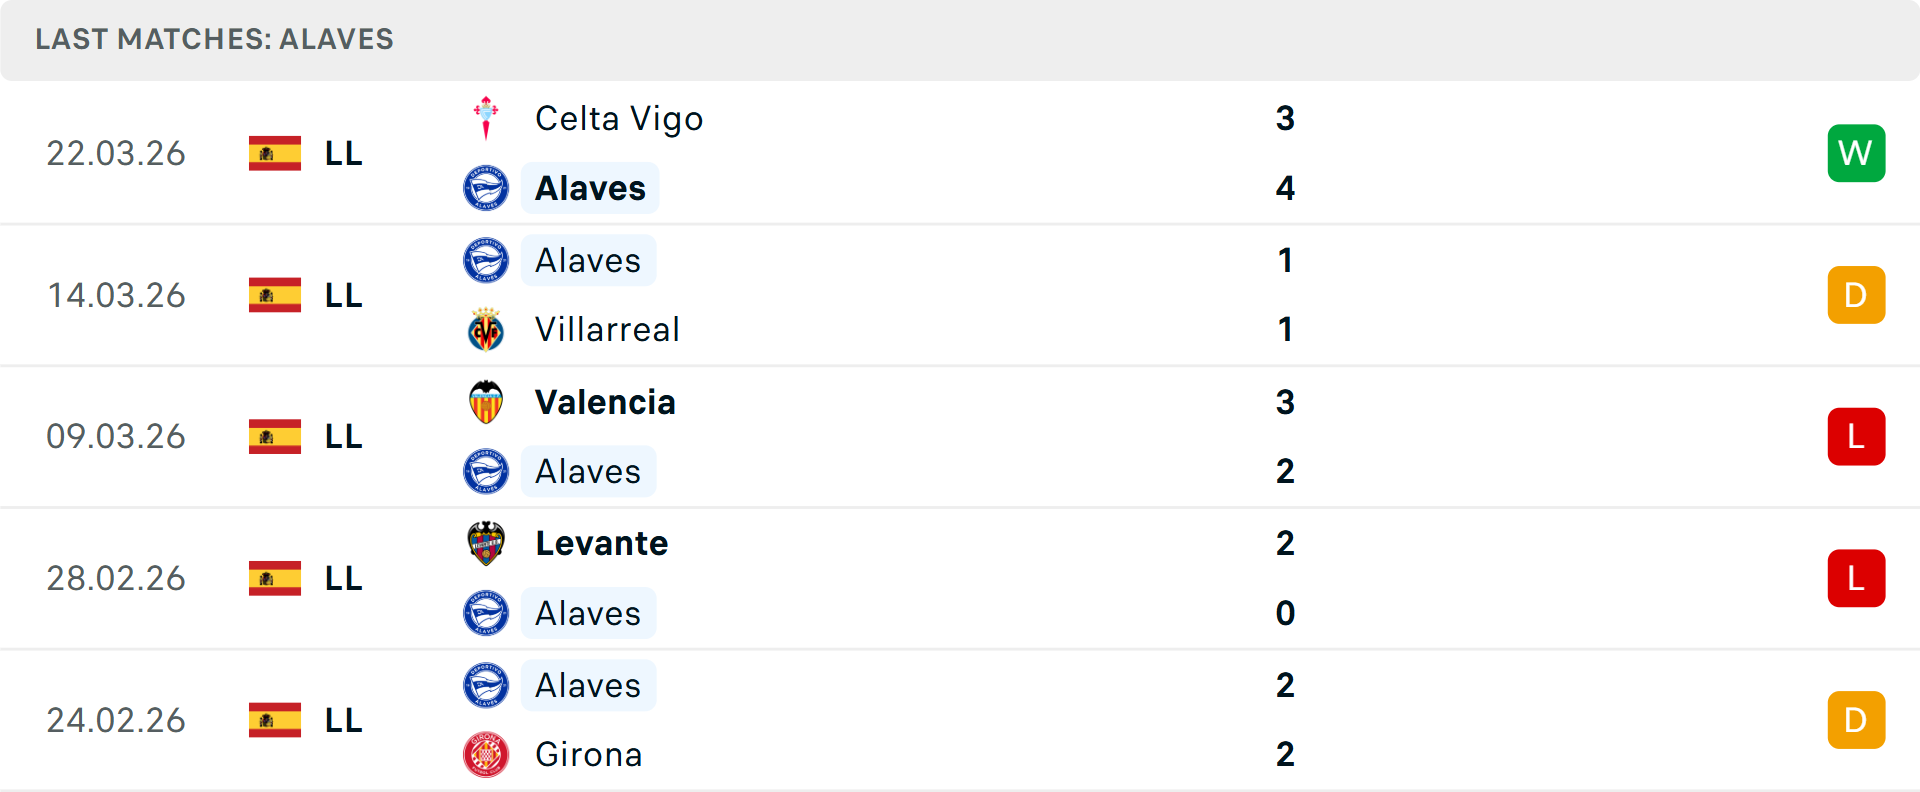The image size is (1920, 792).
Task: Click the Villarreal club crest
Action: (x=486, y=330)
